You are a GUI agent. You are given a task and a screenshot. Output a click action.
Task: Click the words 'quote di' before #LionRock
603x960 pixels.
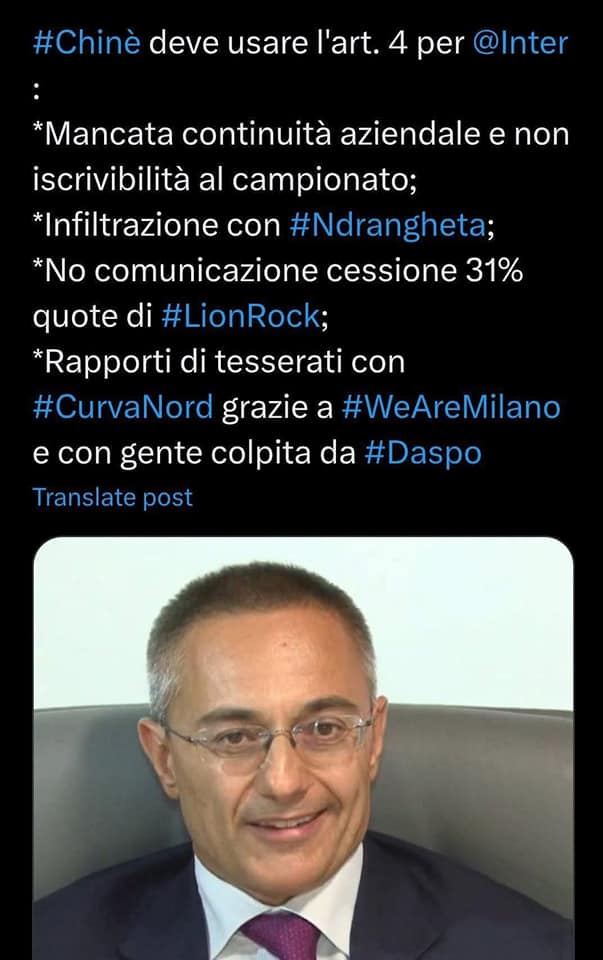(x=92, y=316)
